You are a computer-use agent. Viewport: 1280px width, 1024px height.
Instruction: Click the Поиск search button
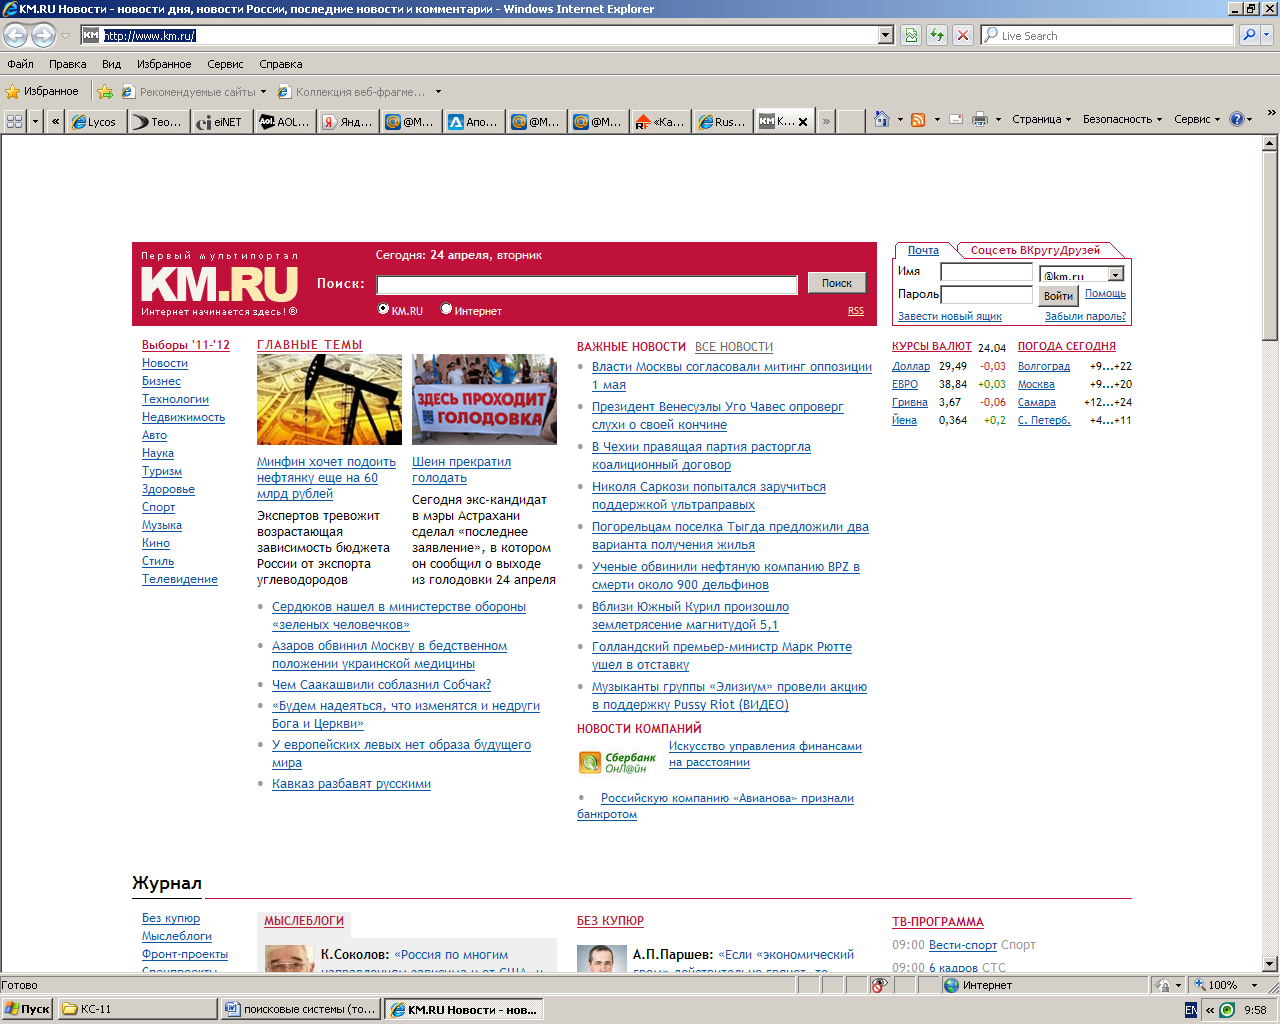[837, 283]
